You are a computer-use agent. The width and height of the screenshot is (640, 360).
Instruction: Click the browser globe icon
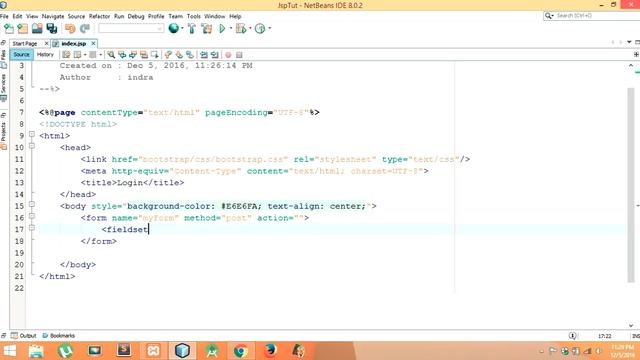(173, 29)
